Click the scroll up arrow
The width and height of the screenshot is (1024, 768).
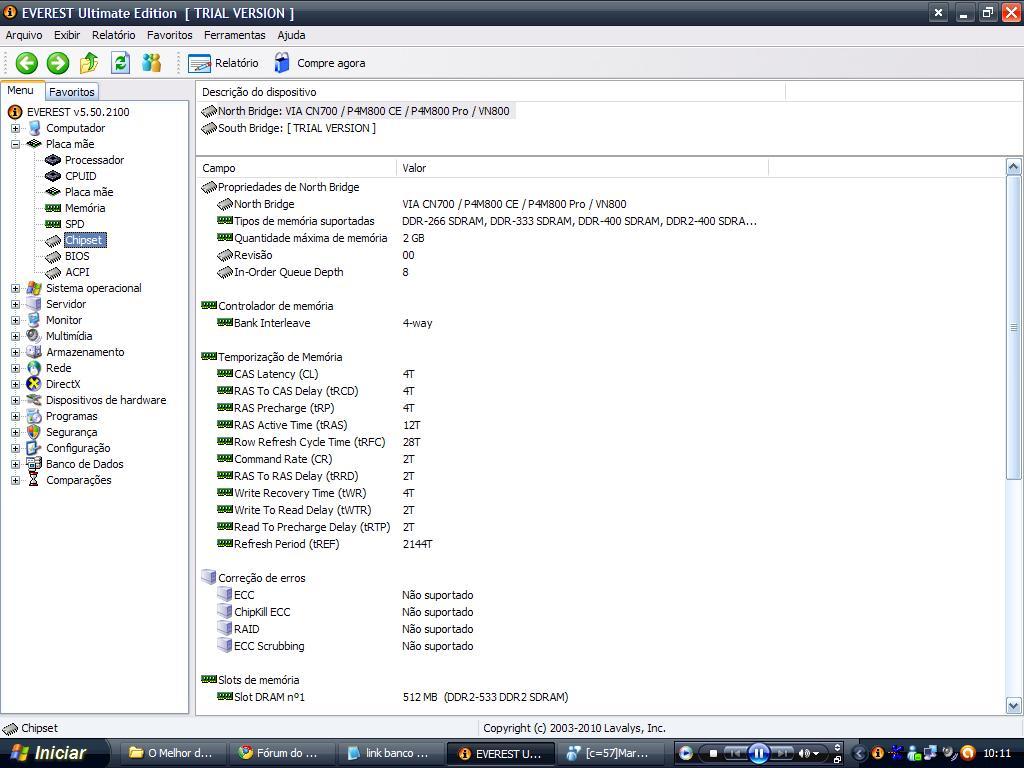[x=1014, y=167]
